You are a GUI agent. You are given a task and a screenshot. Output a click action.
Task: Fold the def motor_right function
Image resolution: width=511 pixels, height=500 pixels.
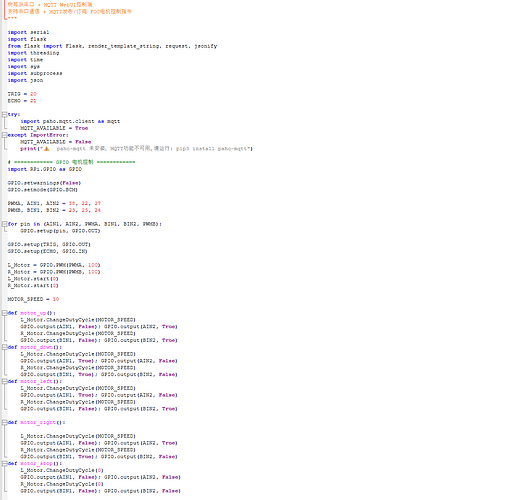click(x=4, y=423)
